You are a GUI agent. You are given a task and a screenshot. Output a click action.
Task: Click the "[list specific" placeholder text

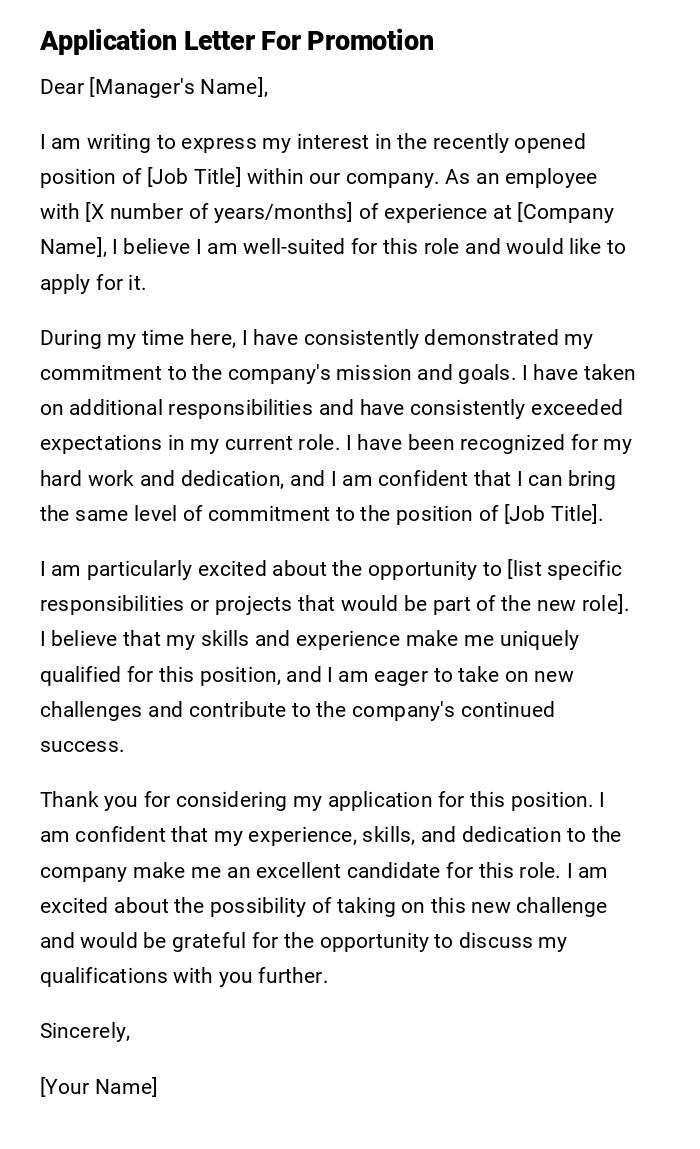pyautogui.click(x=564, y=569)
